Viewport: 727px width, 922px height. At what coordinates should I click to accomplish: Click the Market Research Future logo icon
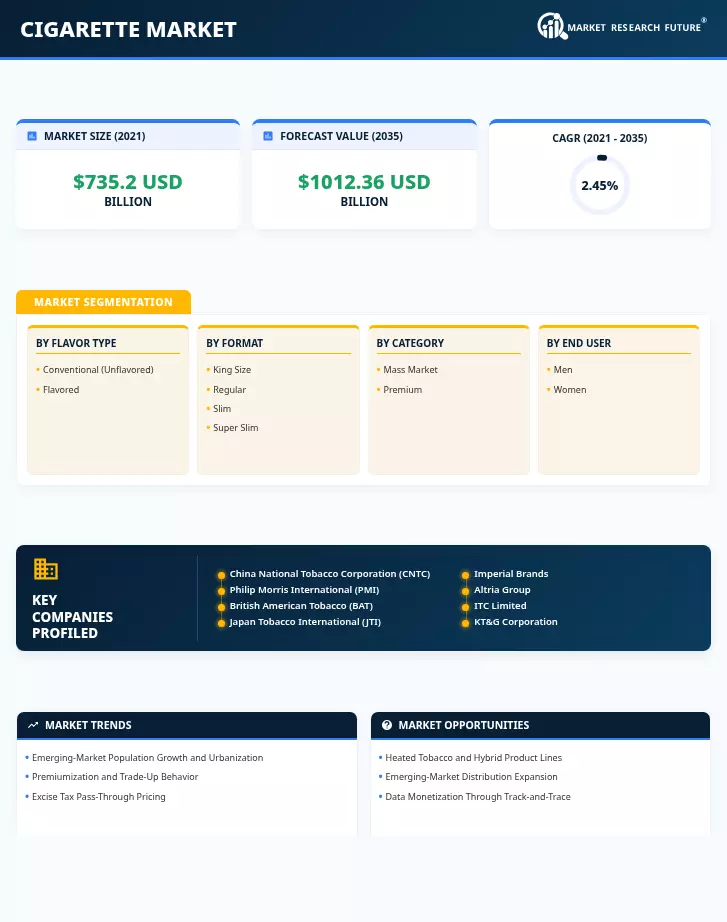point(552,26)
